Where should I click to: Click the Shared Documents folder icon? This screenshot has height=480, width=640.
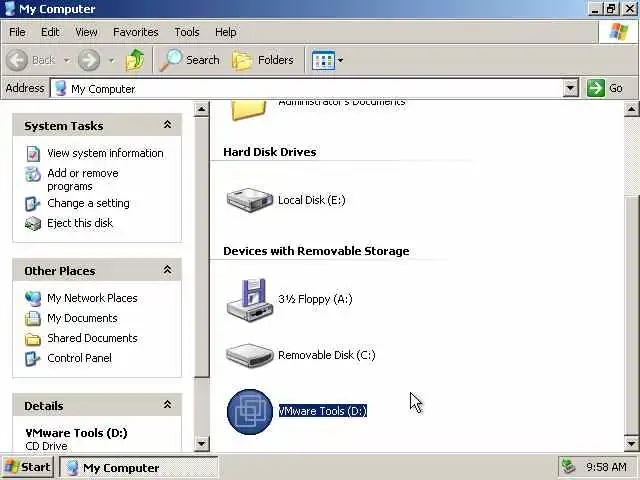click(33, 339)
